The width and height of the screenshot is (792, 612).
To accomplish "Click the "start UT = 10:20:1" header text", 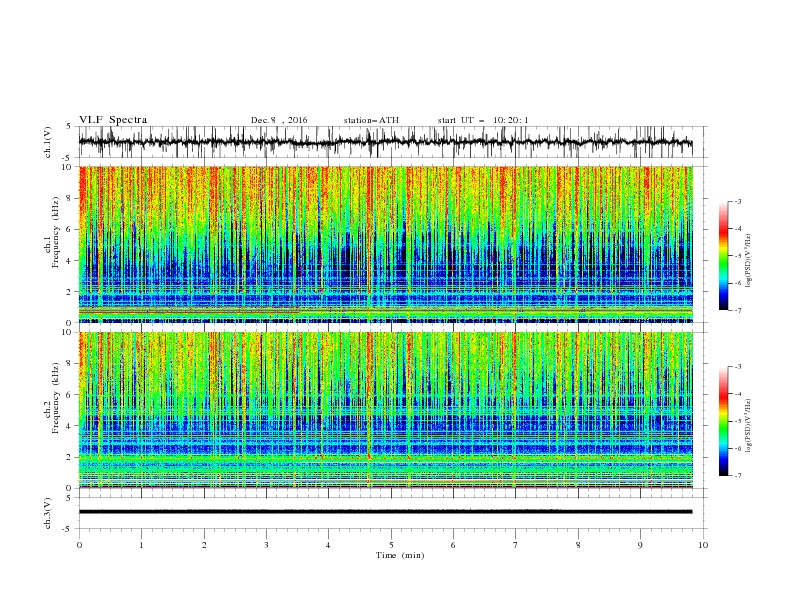I will pyautogui.click(x=483, y=120).
